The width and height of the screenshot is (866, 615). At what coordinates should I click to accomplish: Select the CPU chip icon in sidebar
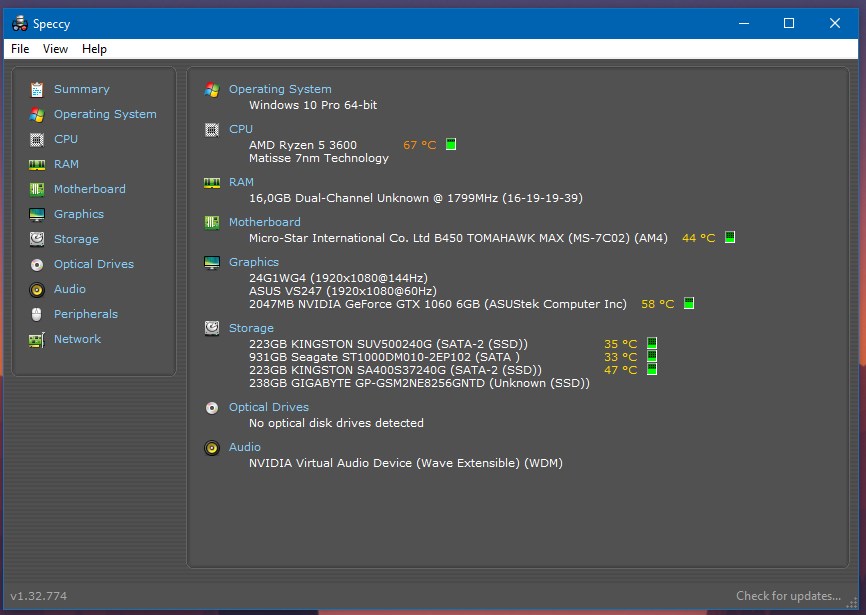coord(37,140)
